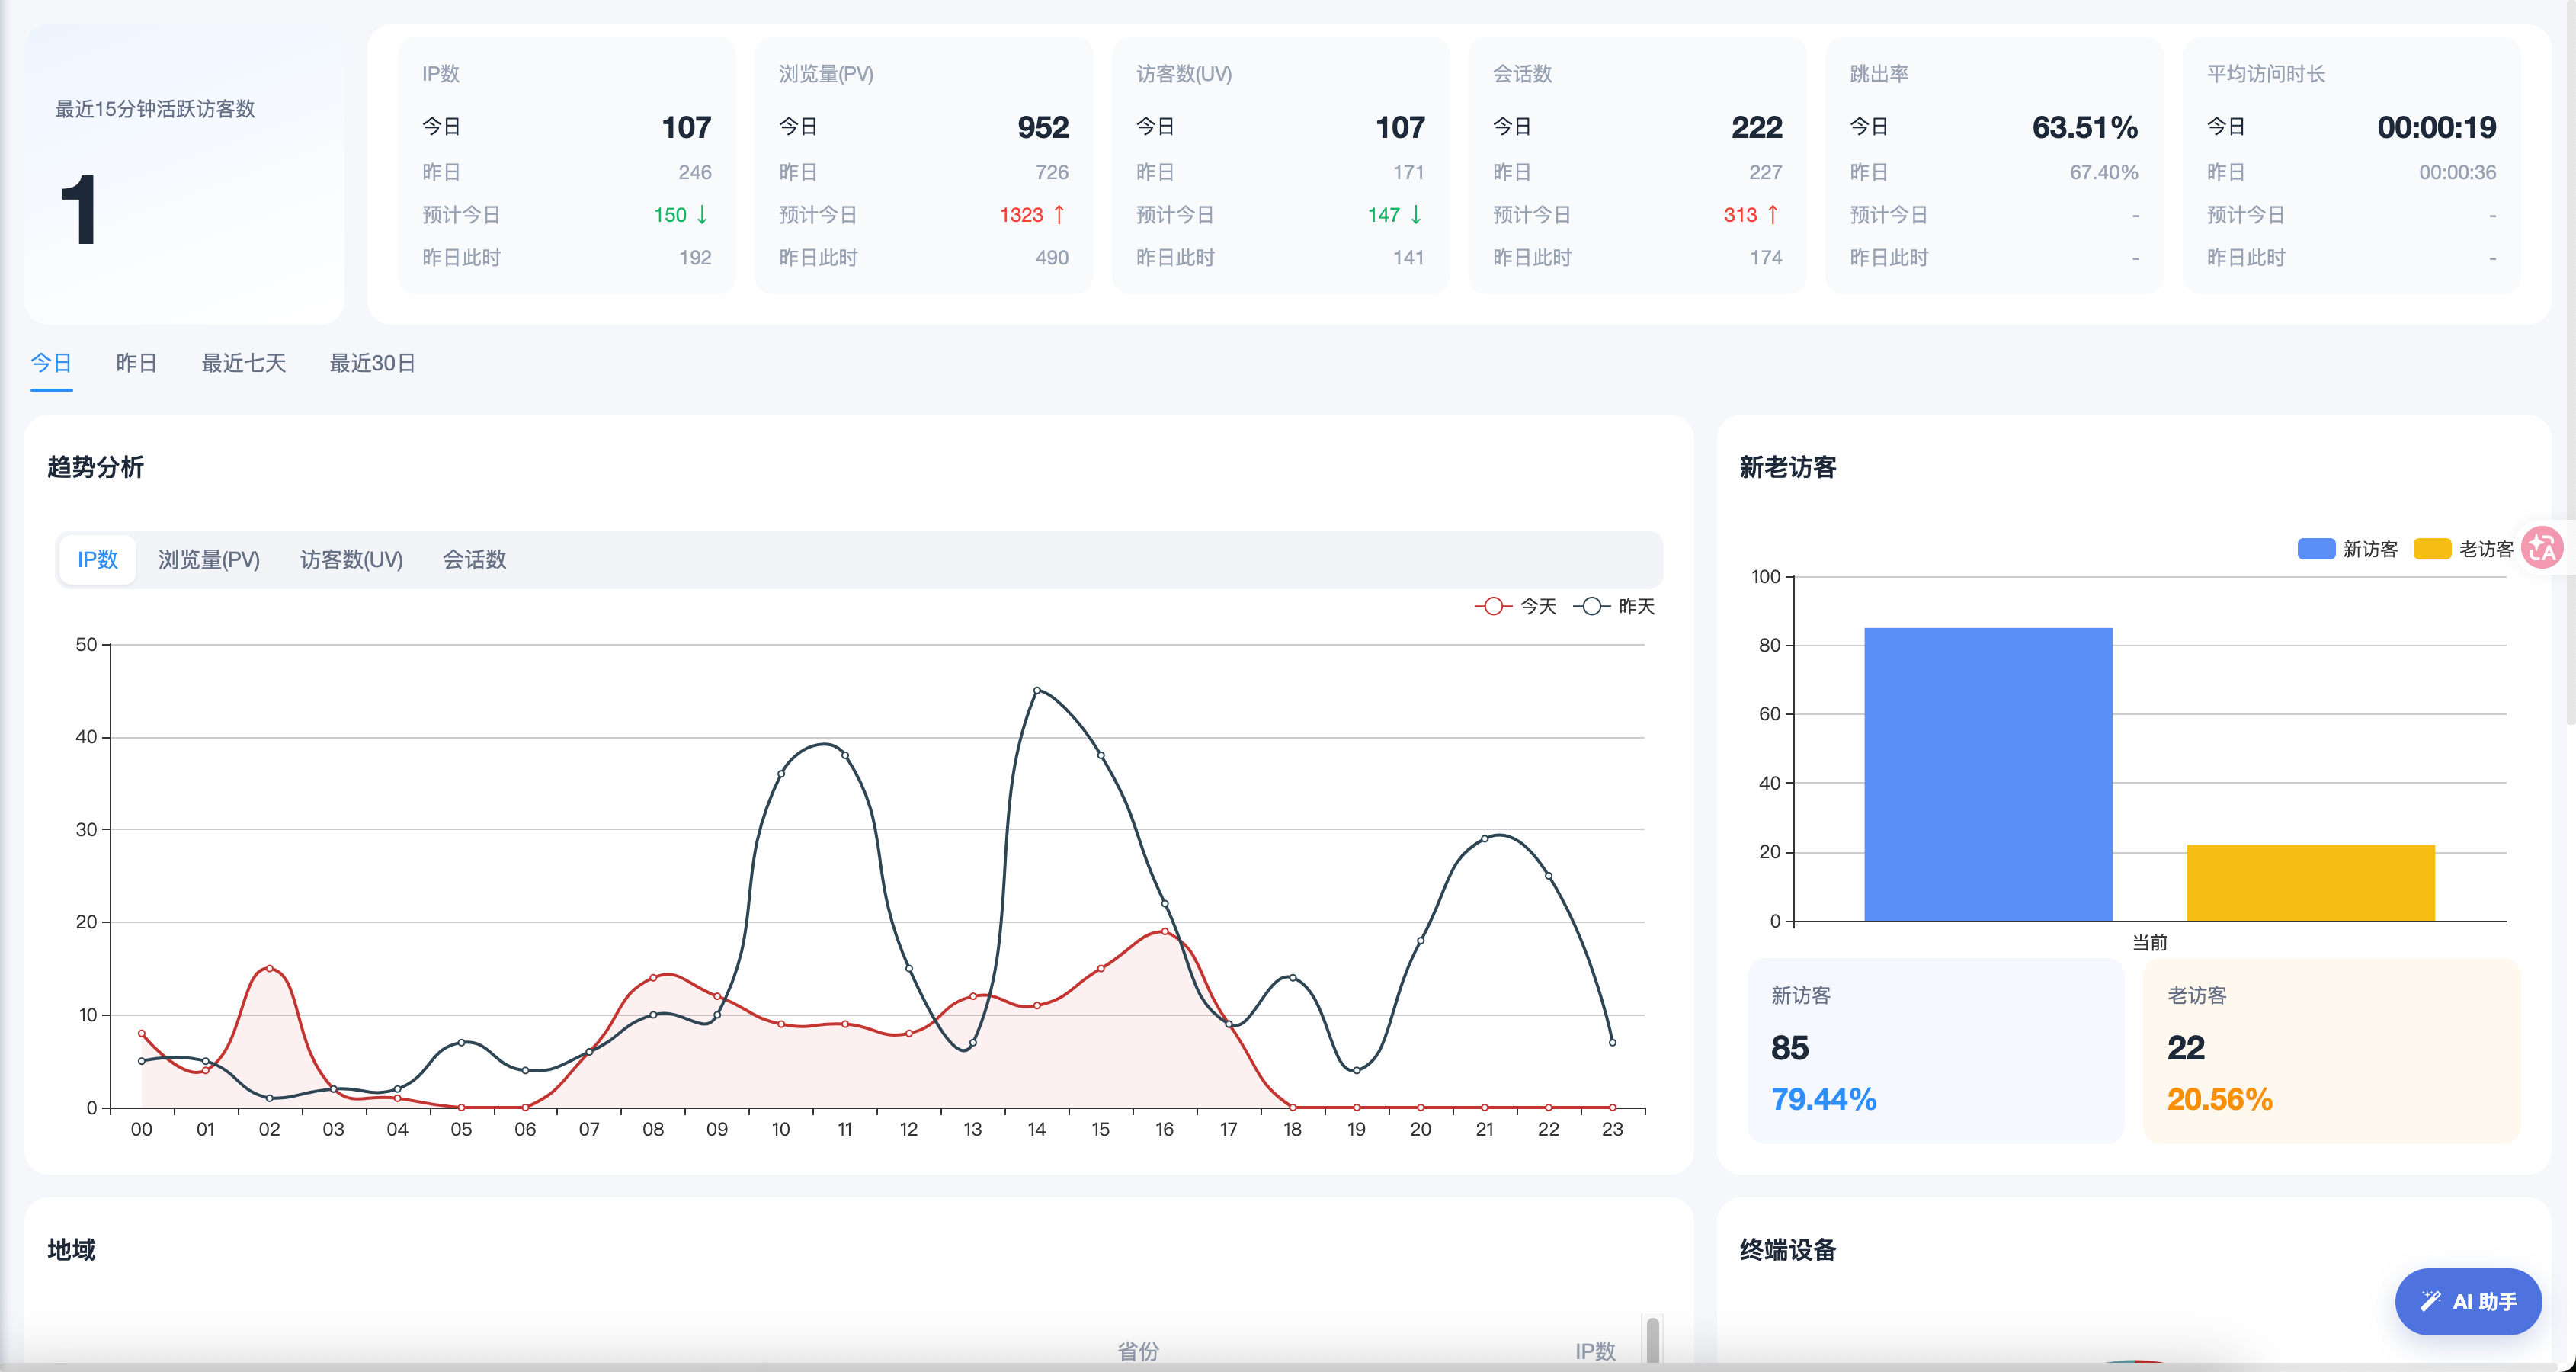Click the 趋势分析 section heading
Viewport: 2576px width, 1372px height.
96,467
